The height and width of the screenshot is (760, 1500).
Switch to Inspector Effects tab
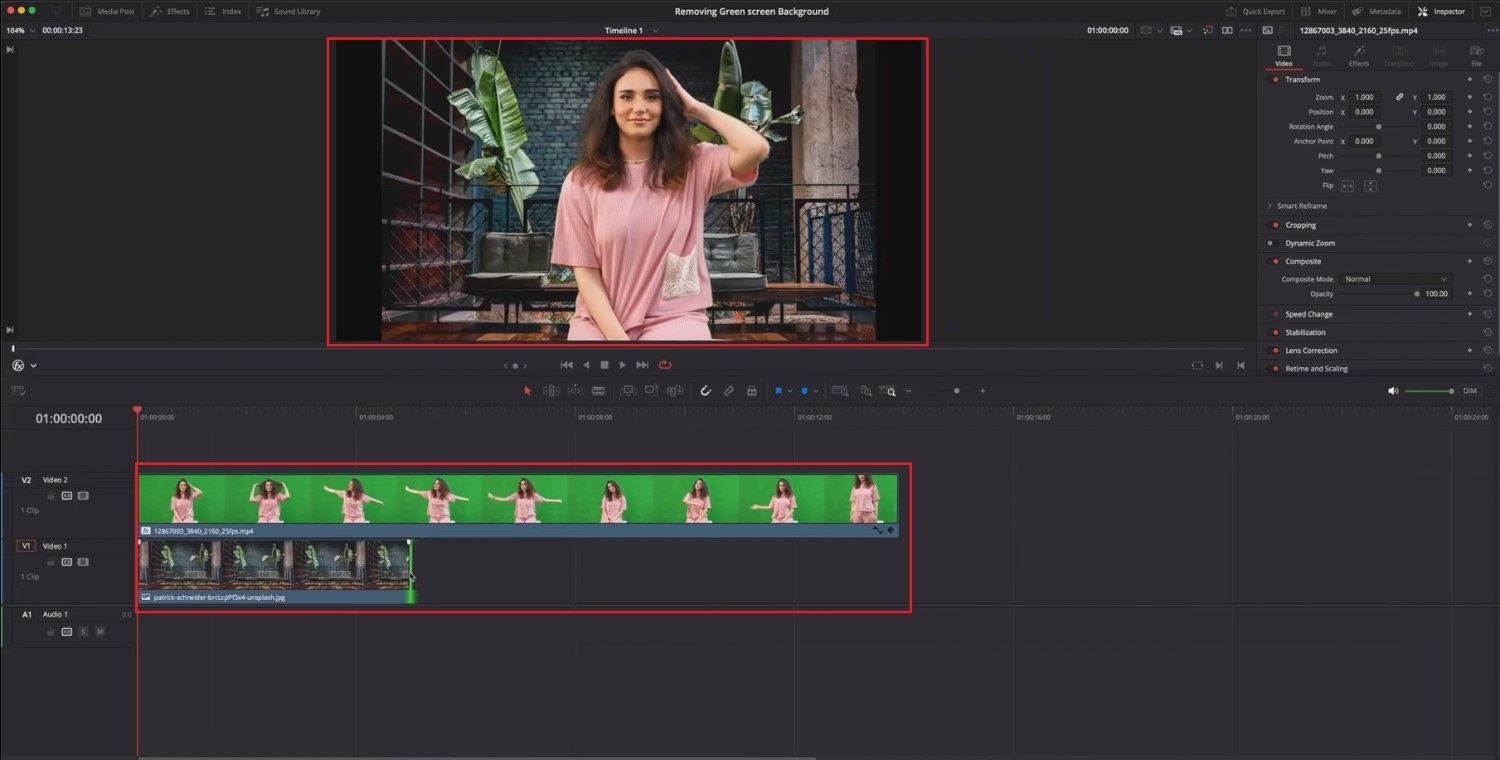(x=1359, y=56)
